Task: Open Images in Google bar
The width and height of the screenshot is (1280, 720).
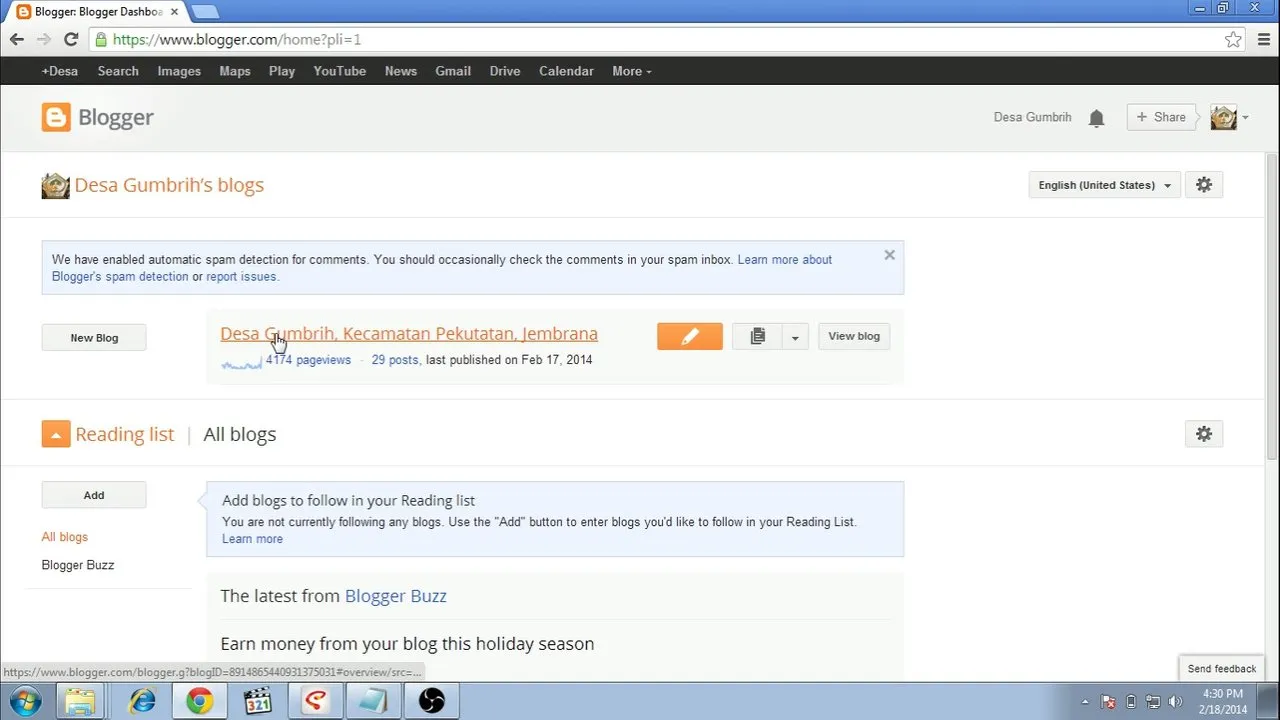Action: [179, 71]
